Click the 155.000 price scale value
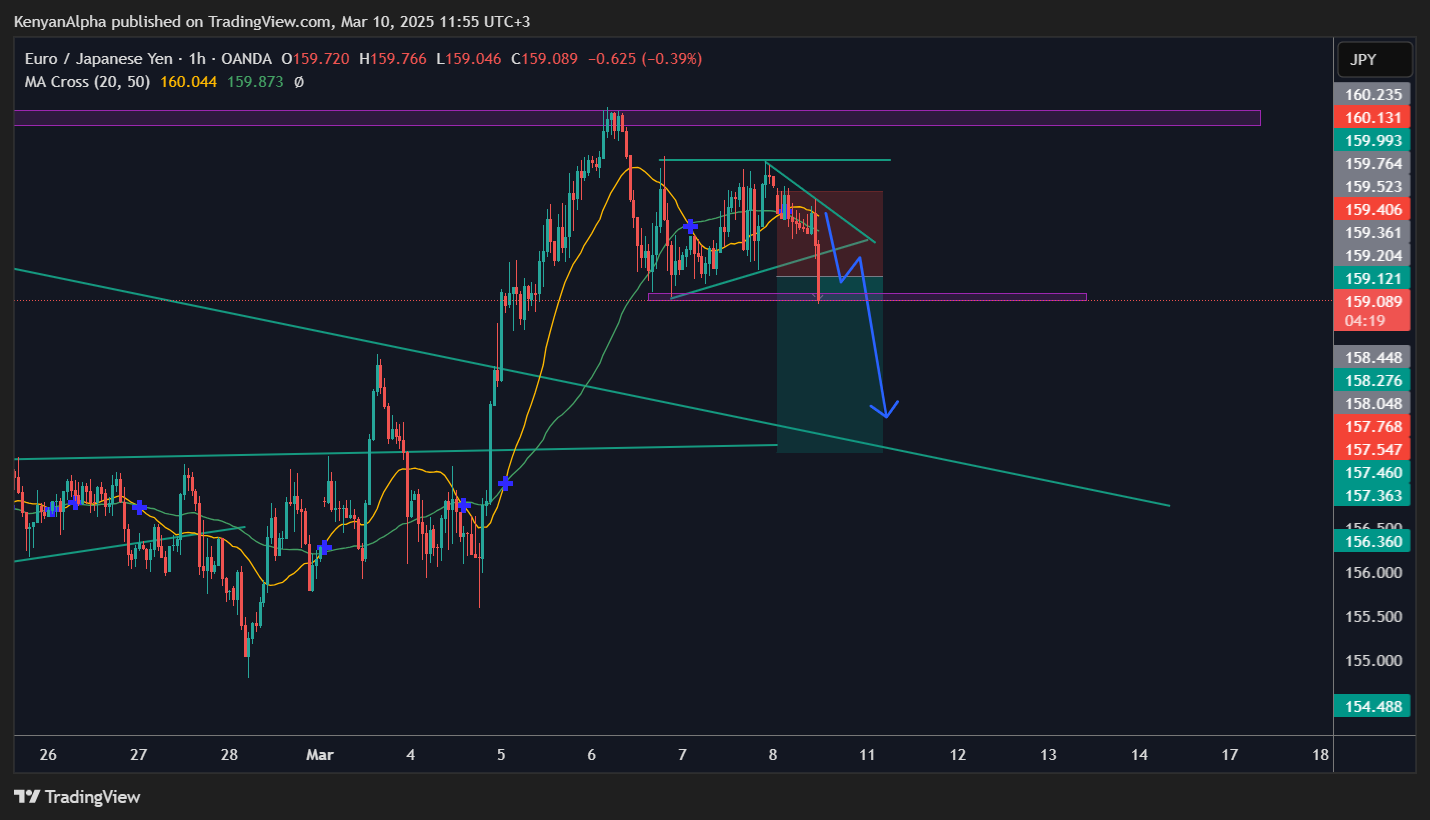 [x=1373, y=661]
